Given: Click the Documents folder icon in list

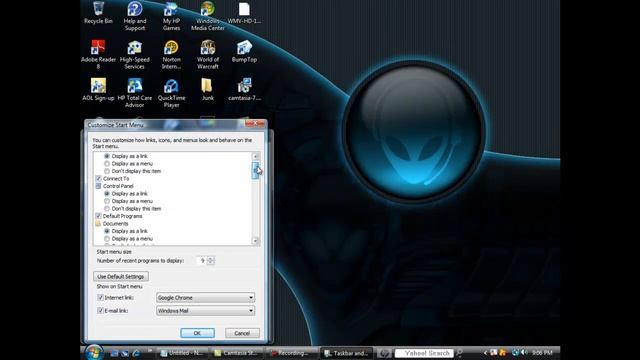Looking at the screenshot, I should tap(98, 224).
